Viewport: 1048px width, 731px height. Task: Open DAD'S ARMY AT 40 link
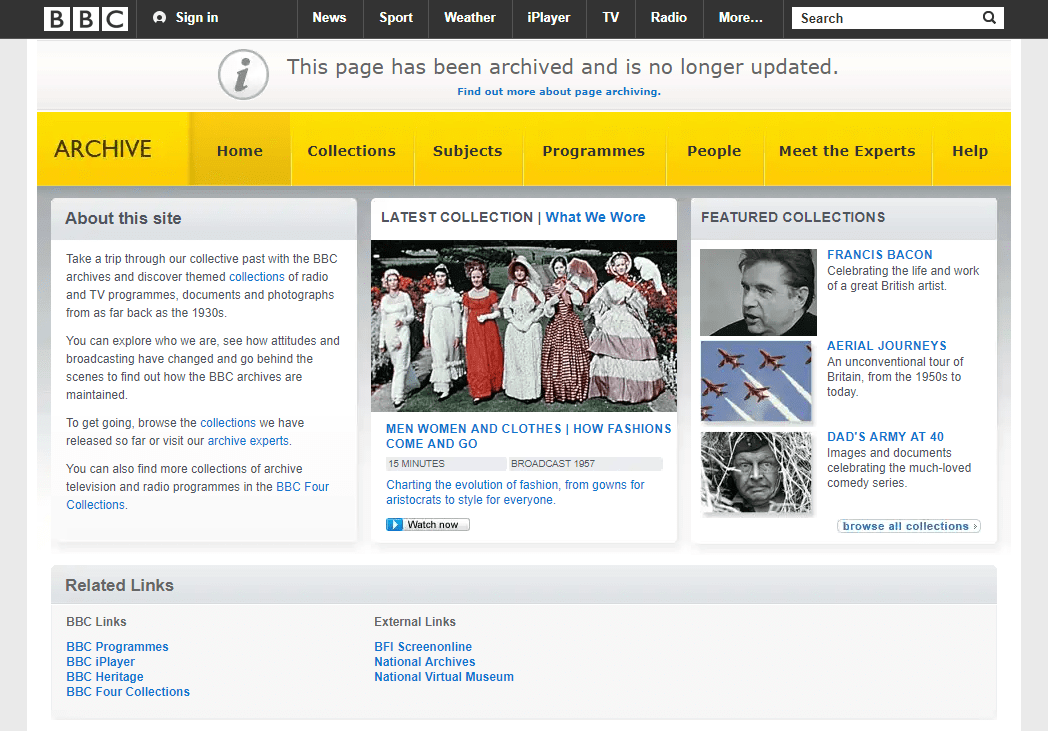tap(886, 436)
